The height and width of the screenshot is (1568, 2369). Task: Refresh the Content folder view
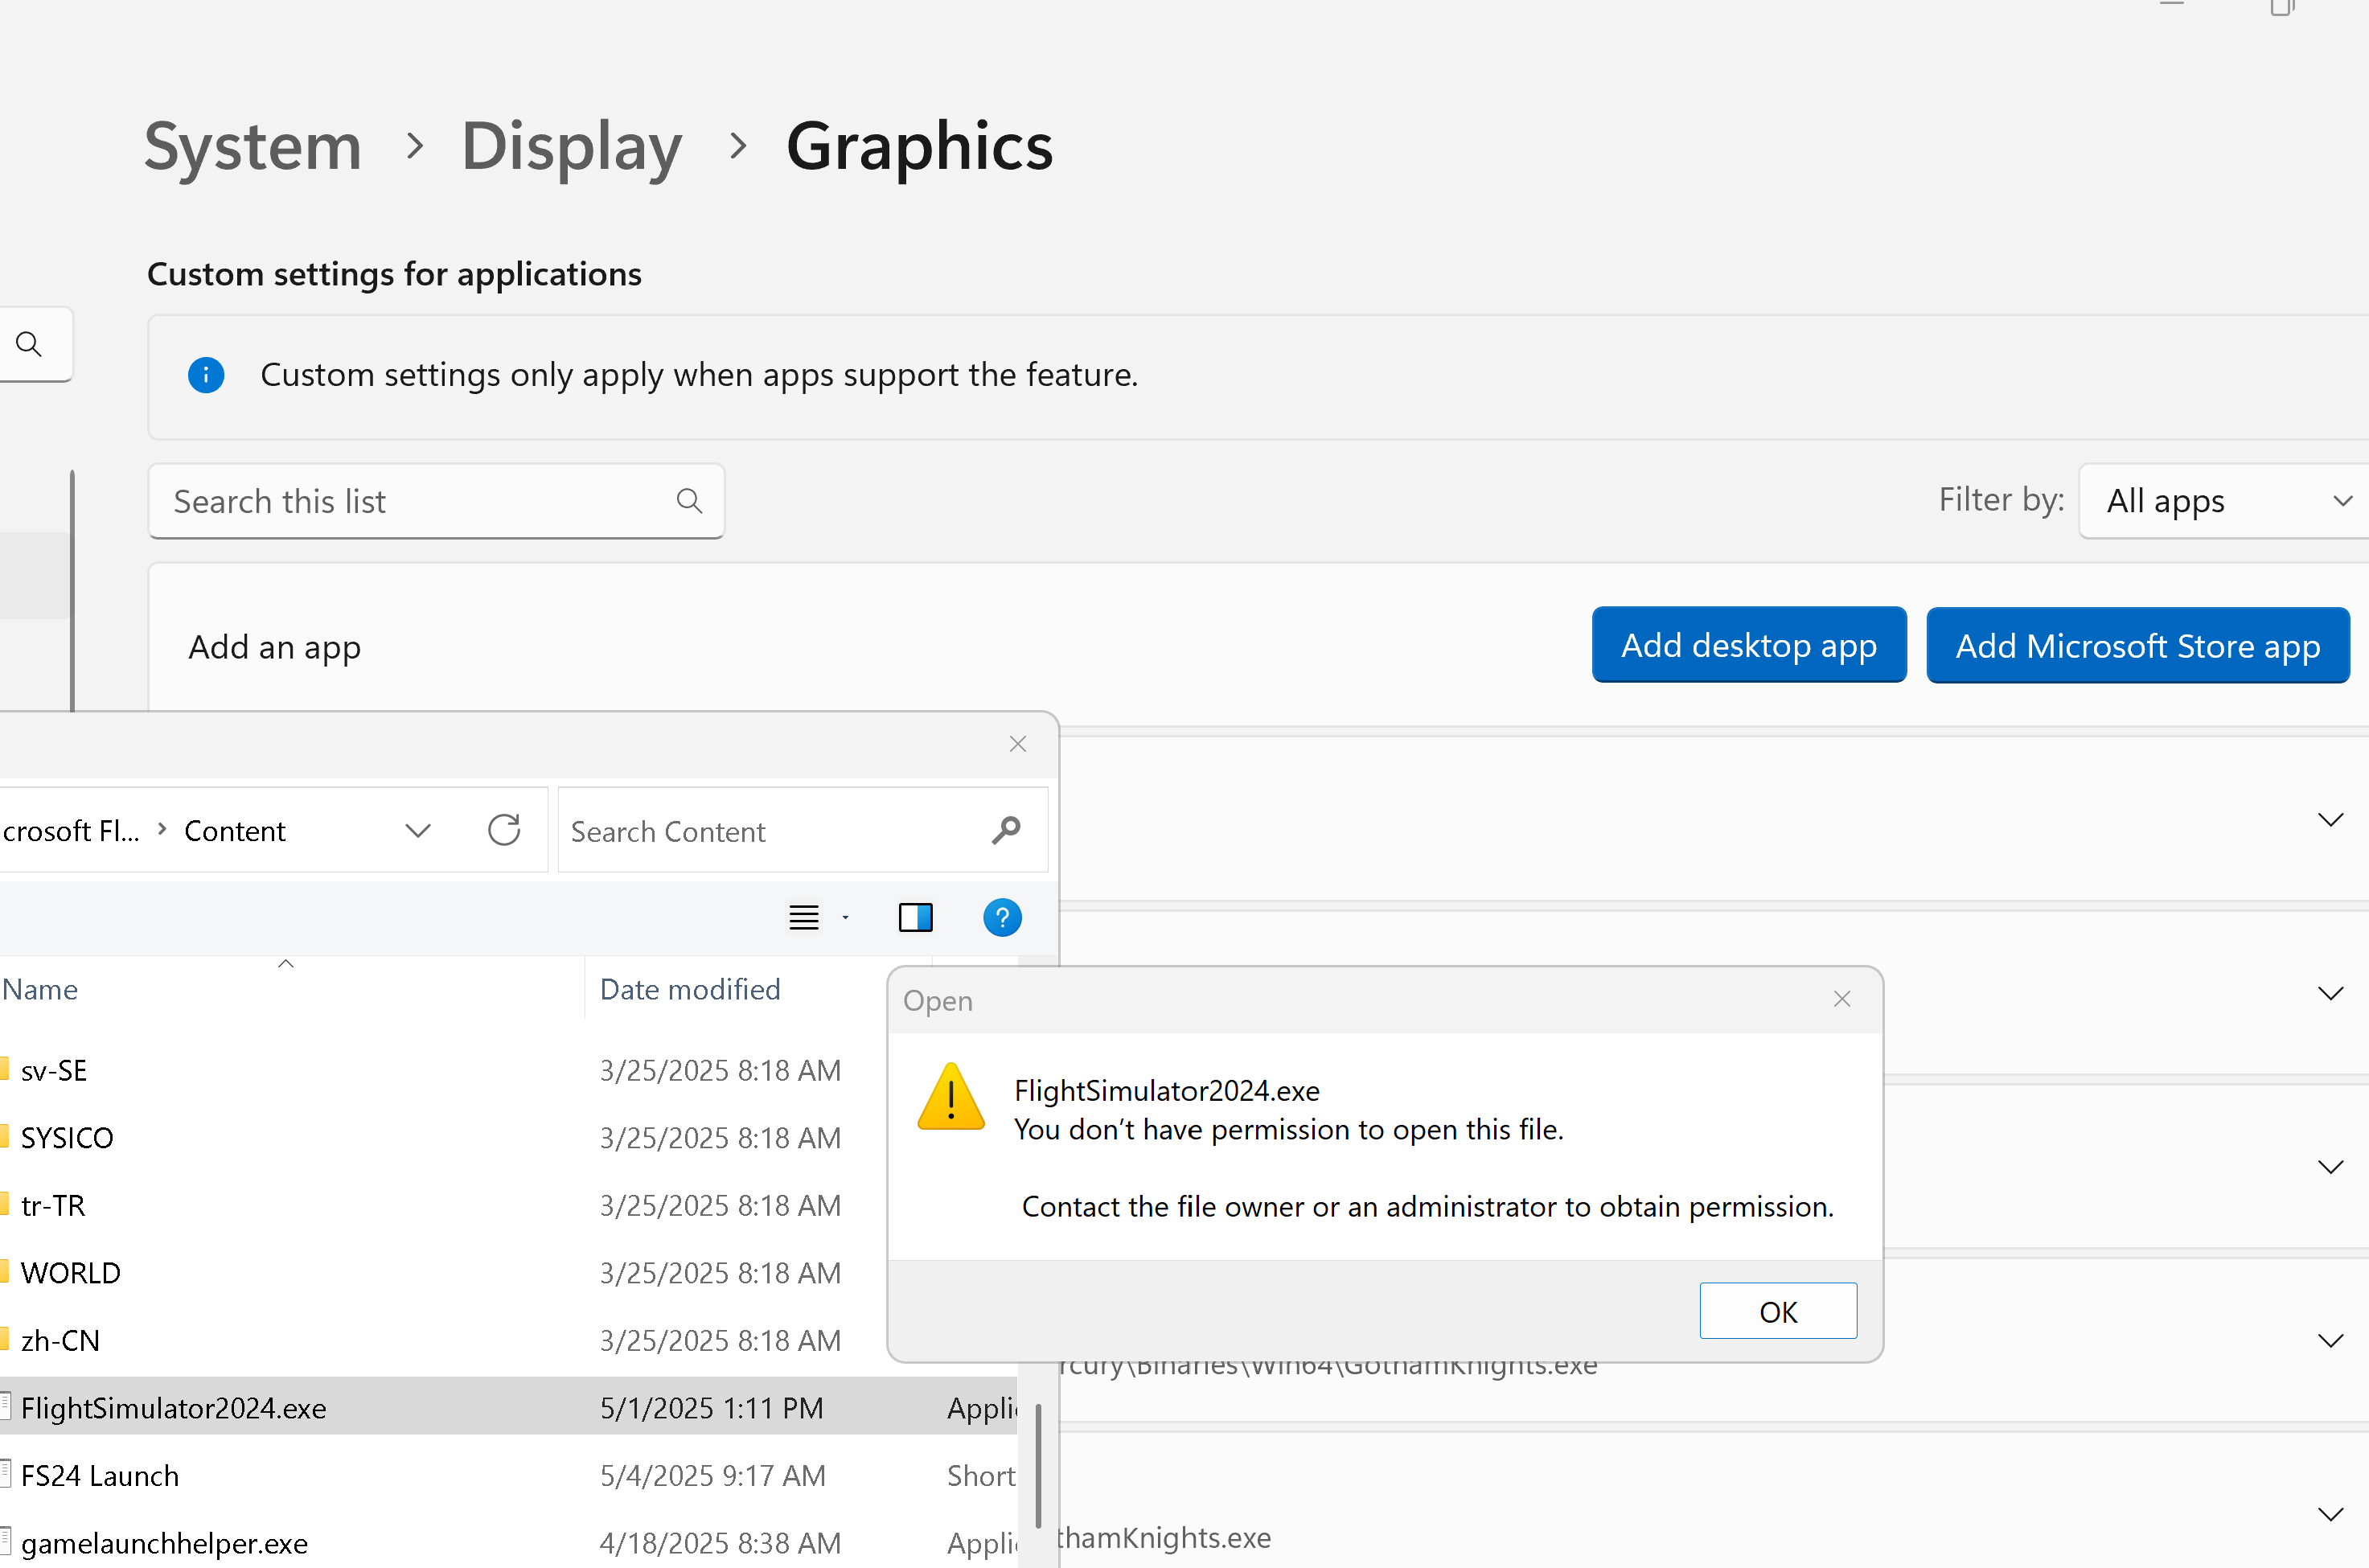[x=504, y=830]
